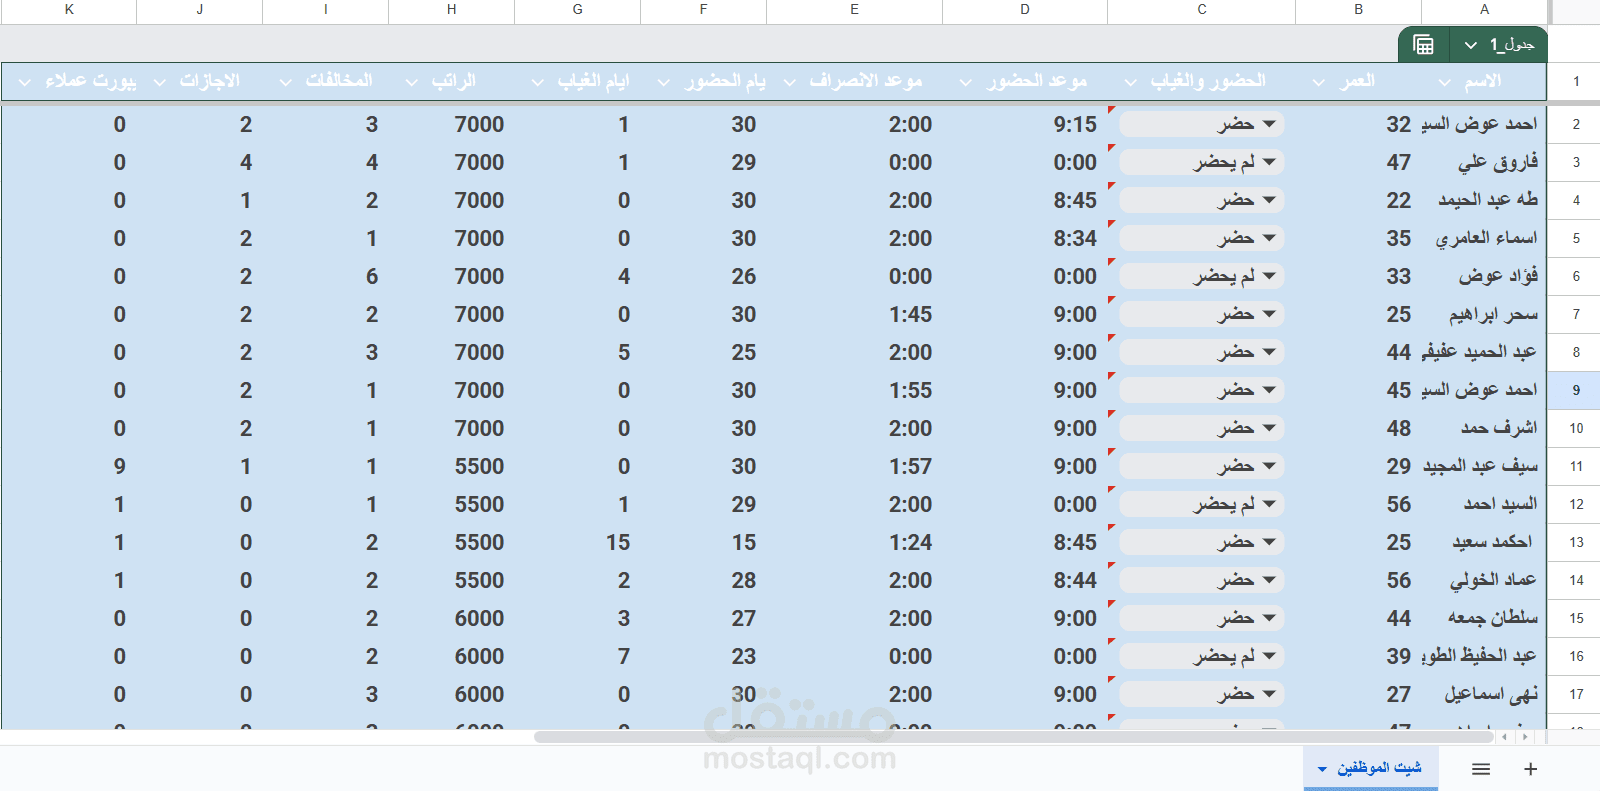Screen dimensions: 1600x791
Task: Open filter arrow for ايام الغياب column
Action: click(538, 82)
